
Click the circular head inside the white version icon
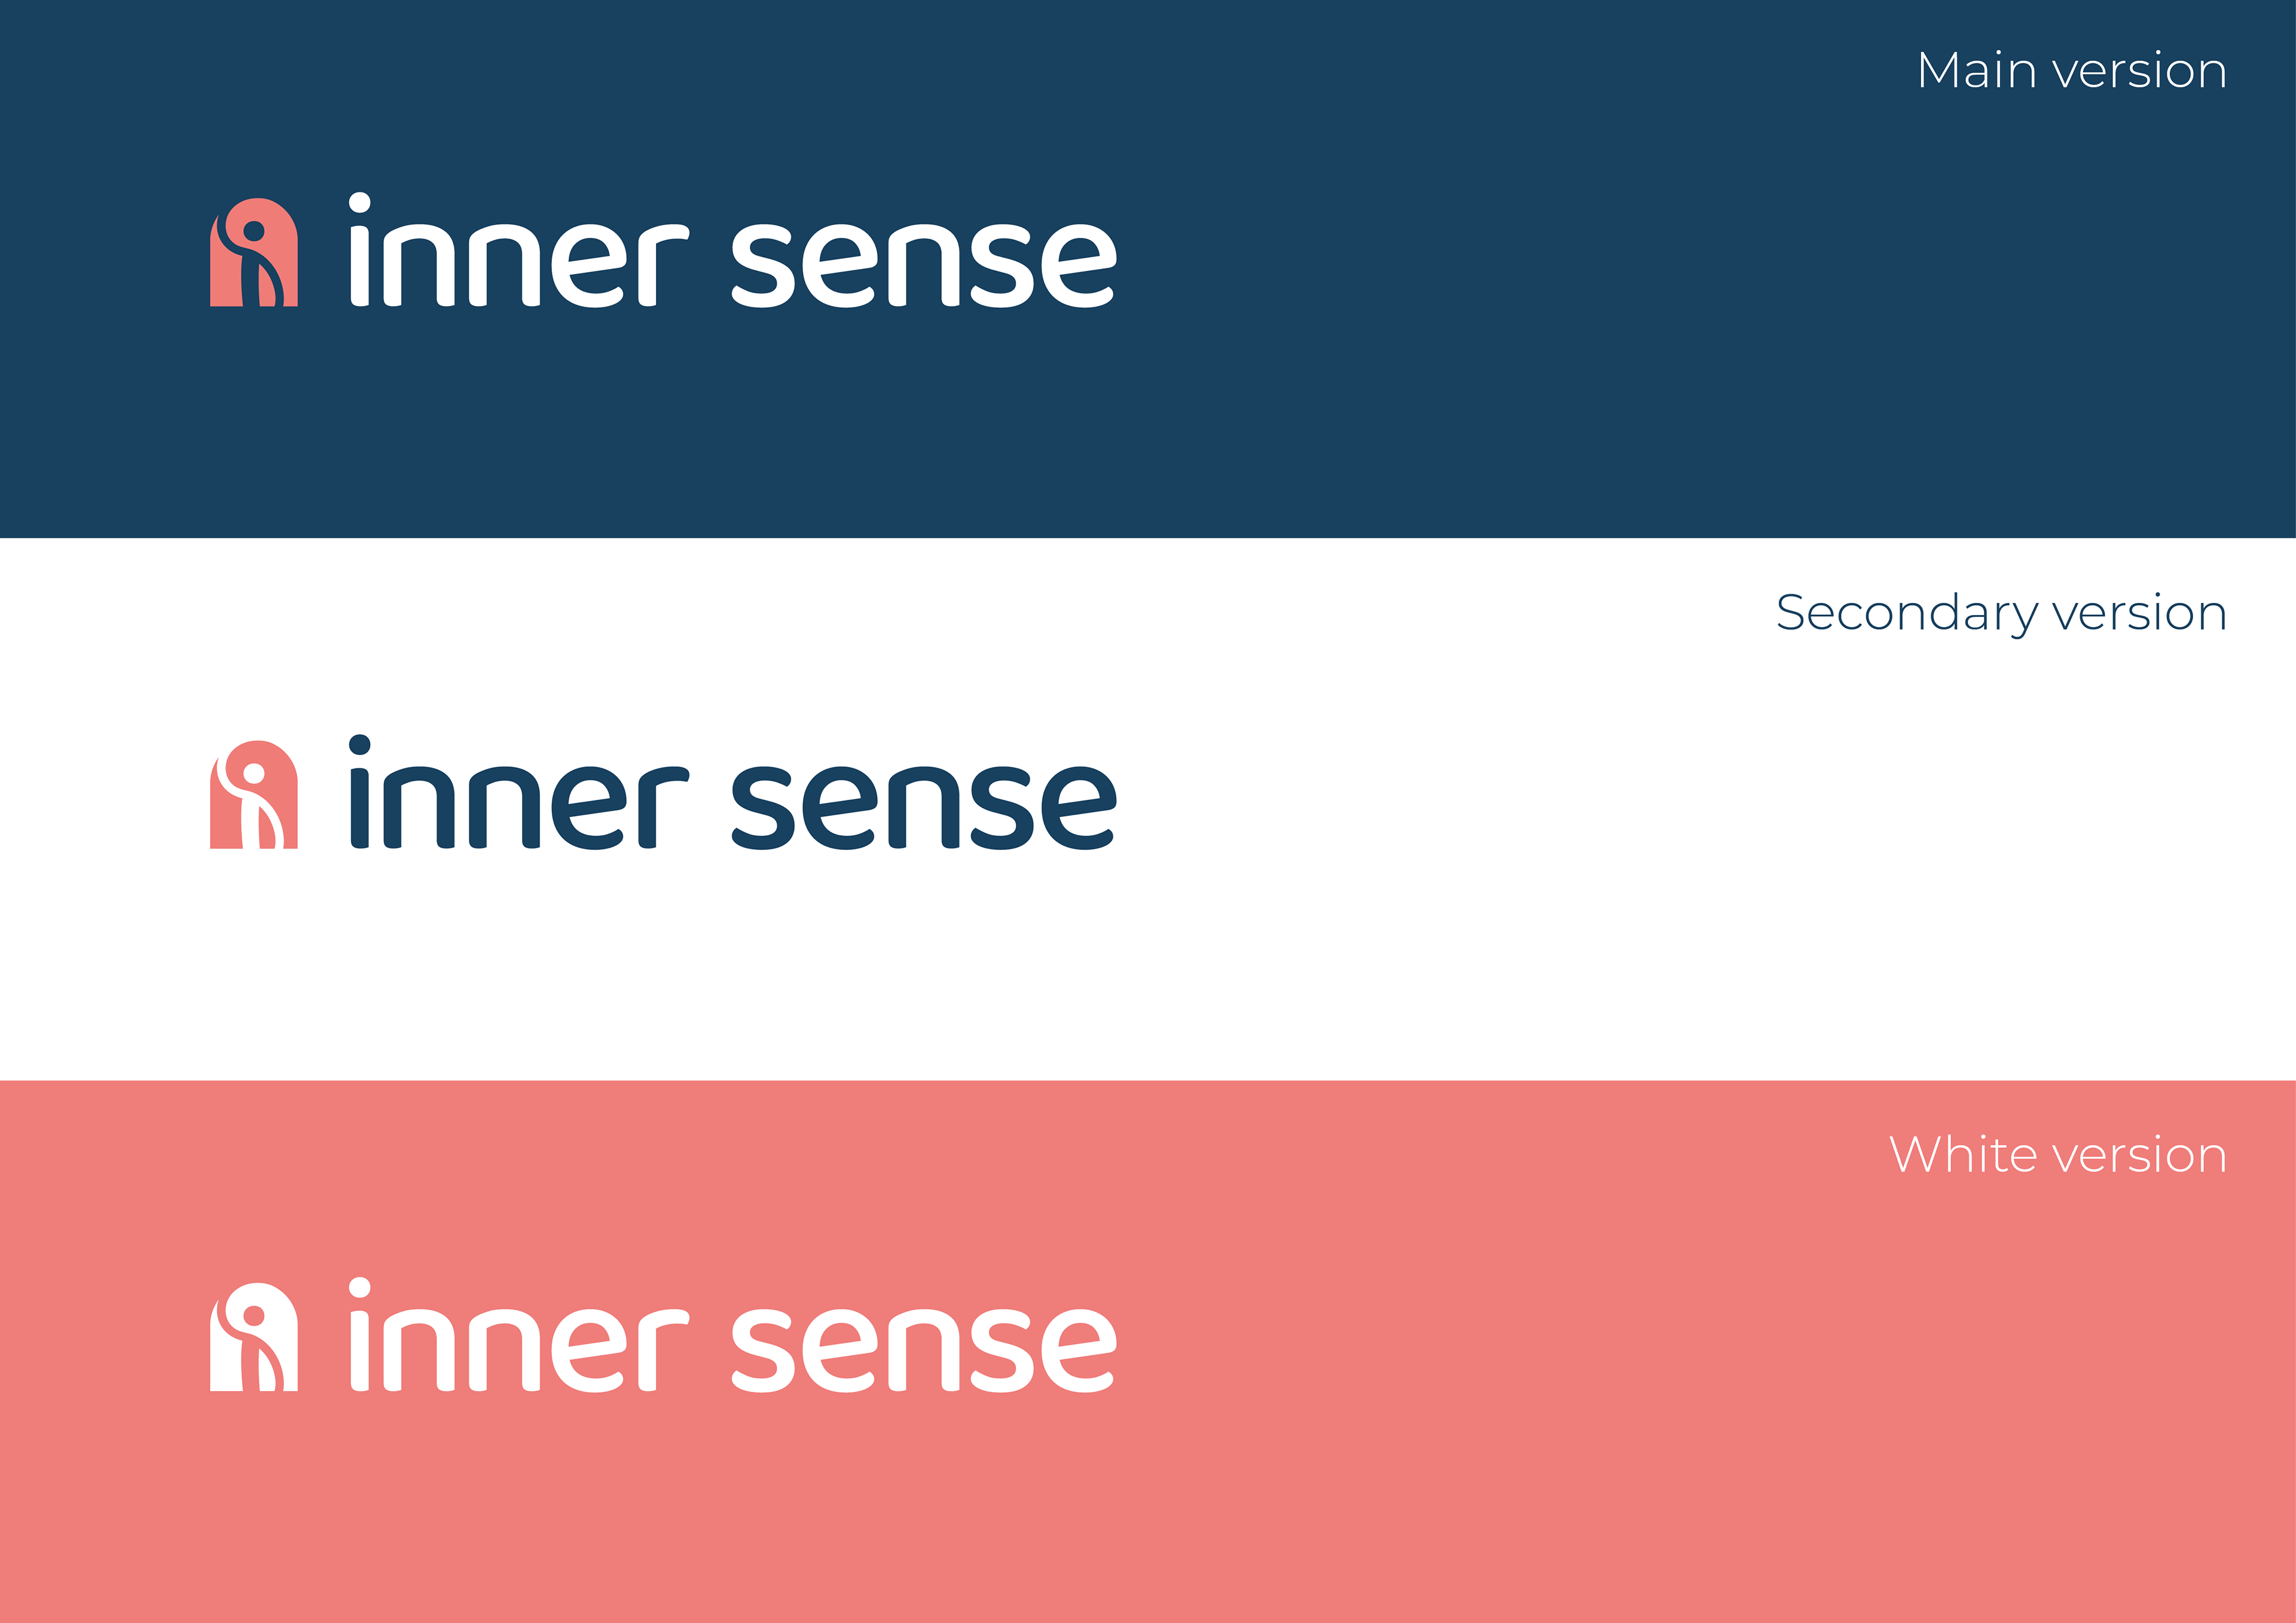[254, 1315]
